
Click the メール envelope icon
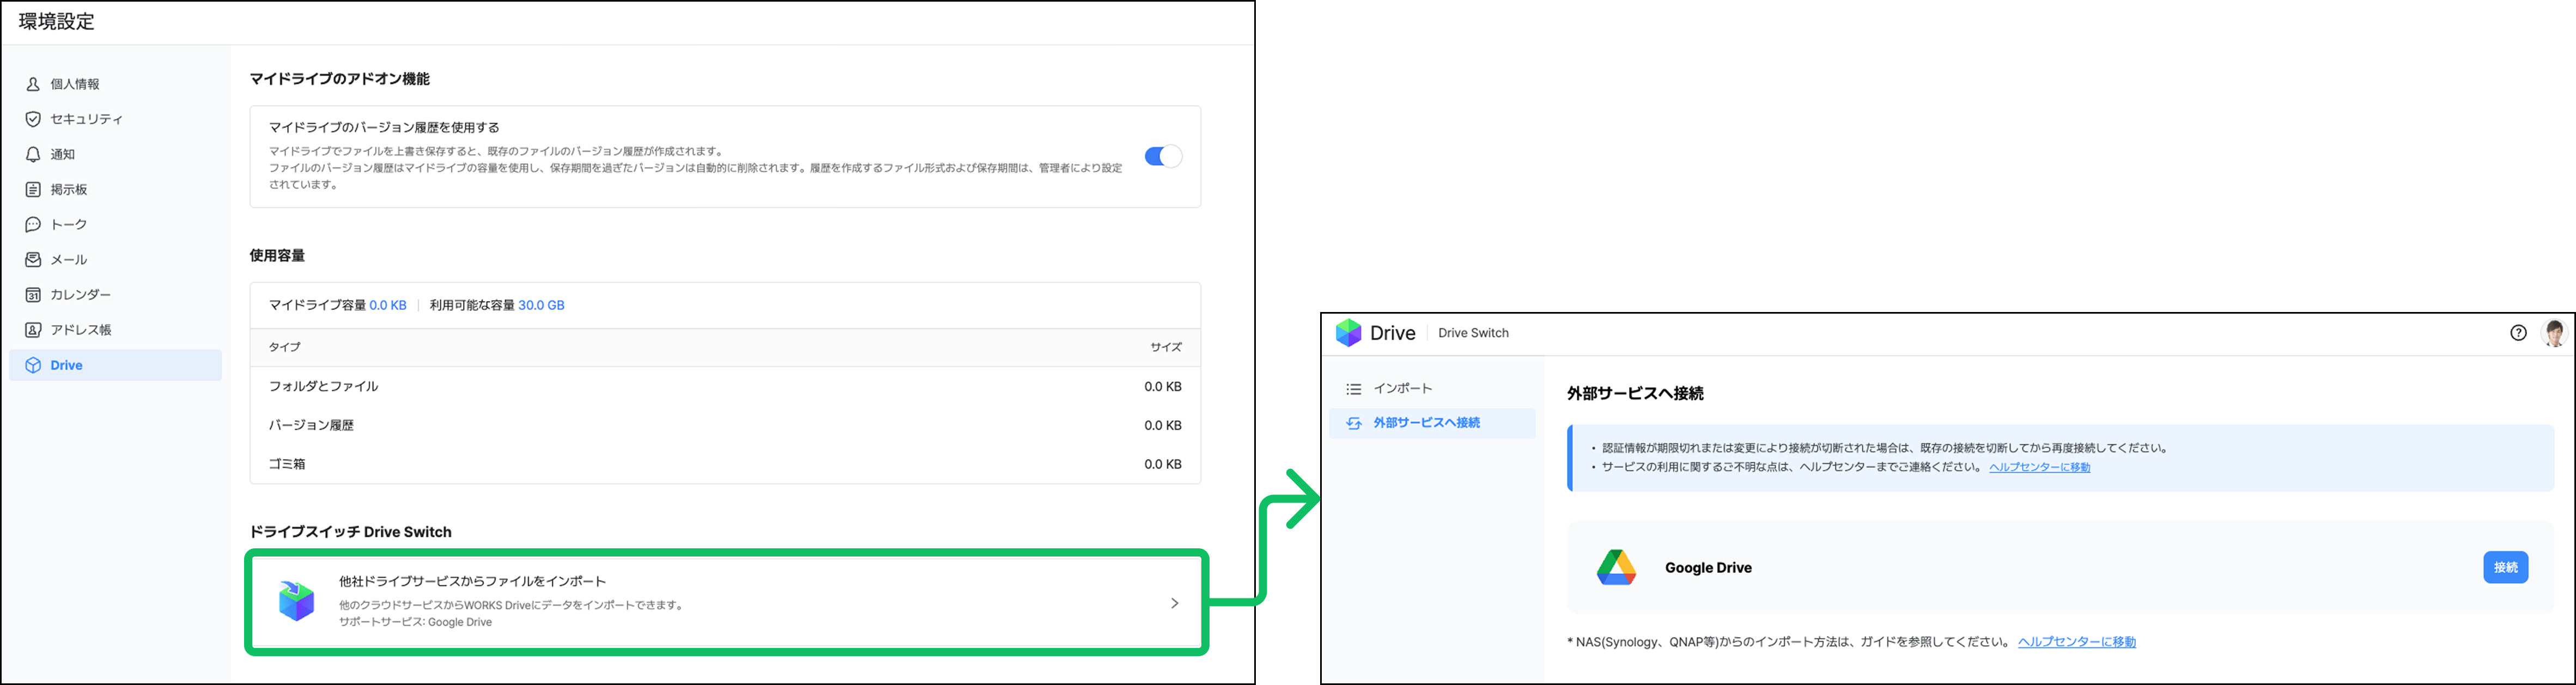pos(33,259)
